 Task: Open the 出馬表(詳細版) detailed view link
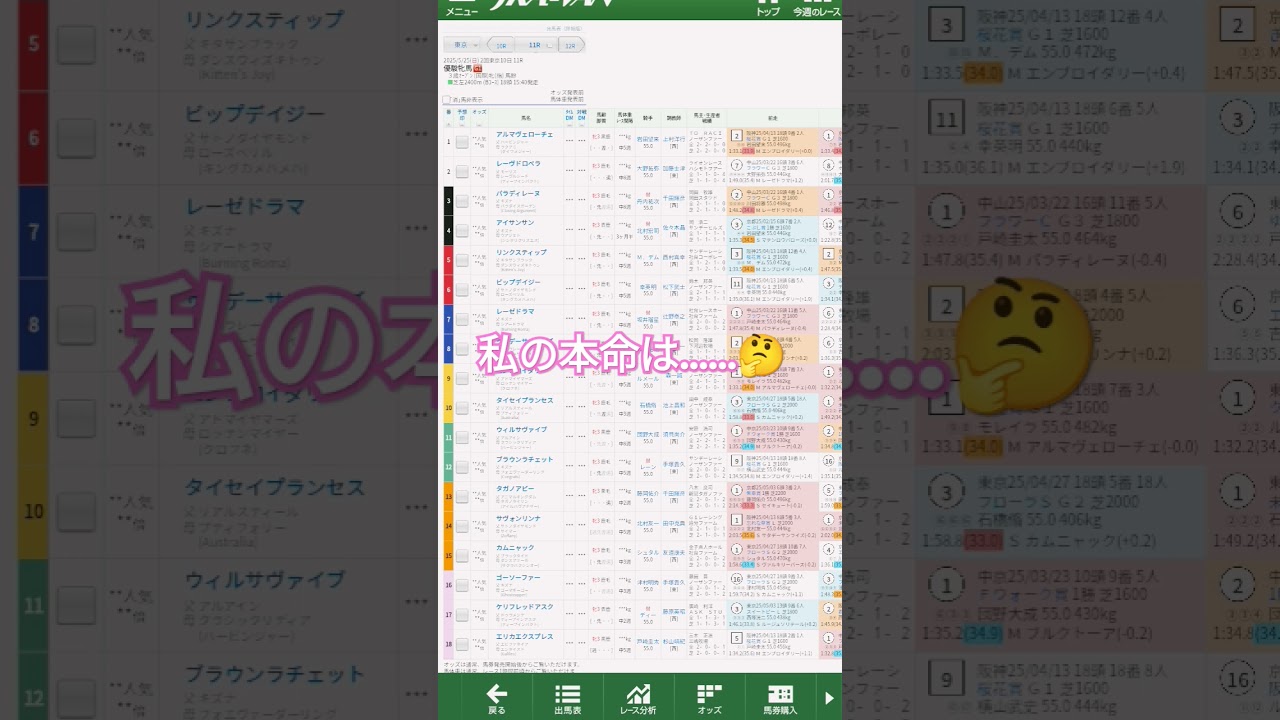click(562, 28)
